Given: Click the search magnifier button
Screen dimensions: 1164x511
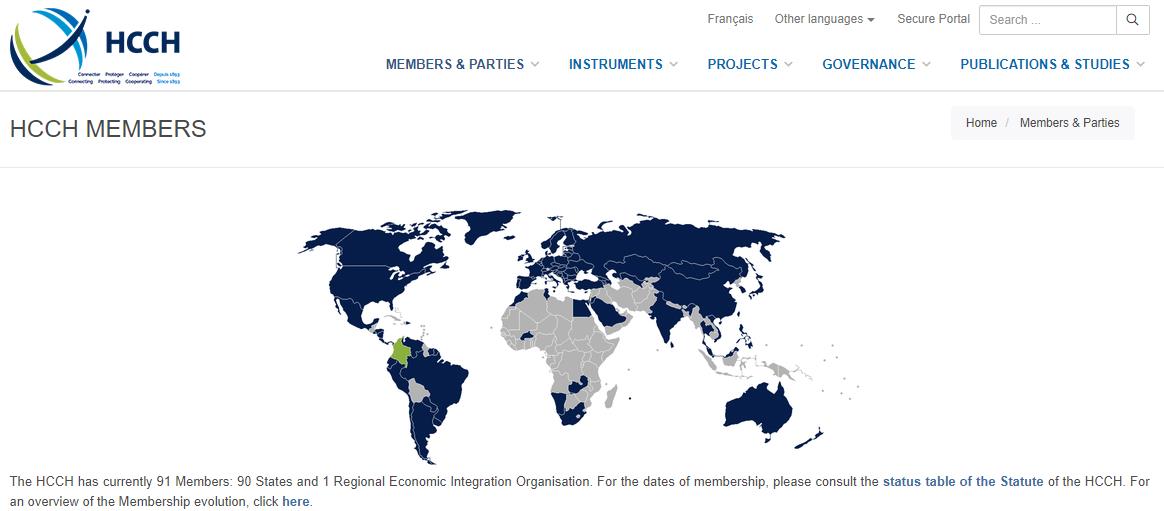Looking at the screenshot, I should pos(1132,20).
